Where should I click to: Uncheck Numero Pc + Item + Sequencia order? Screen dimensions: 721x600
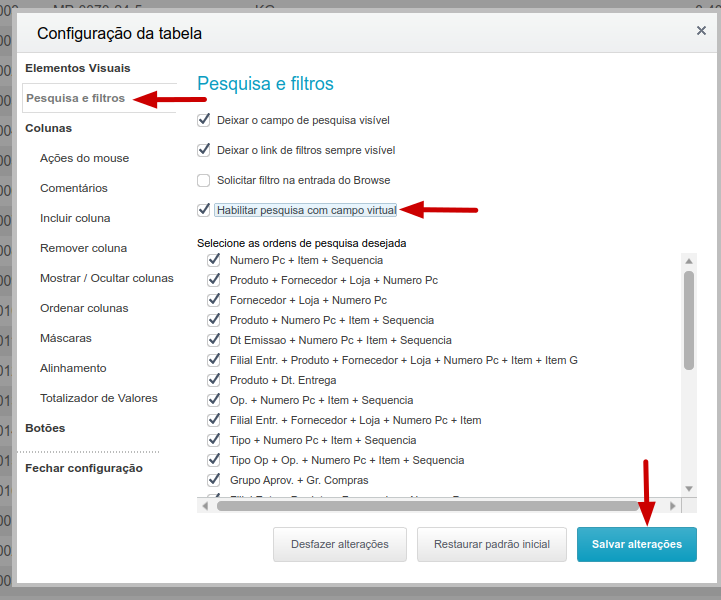click(214, 260)
